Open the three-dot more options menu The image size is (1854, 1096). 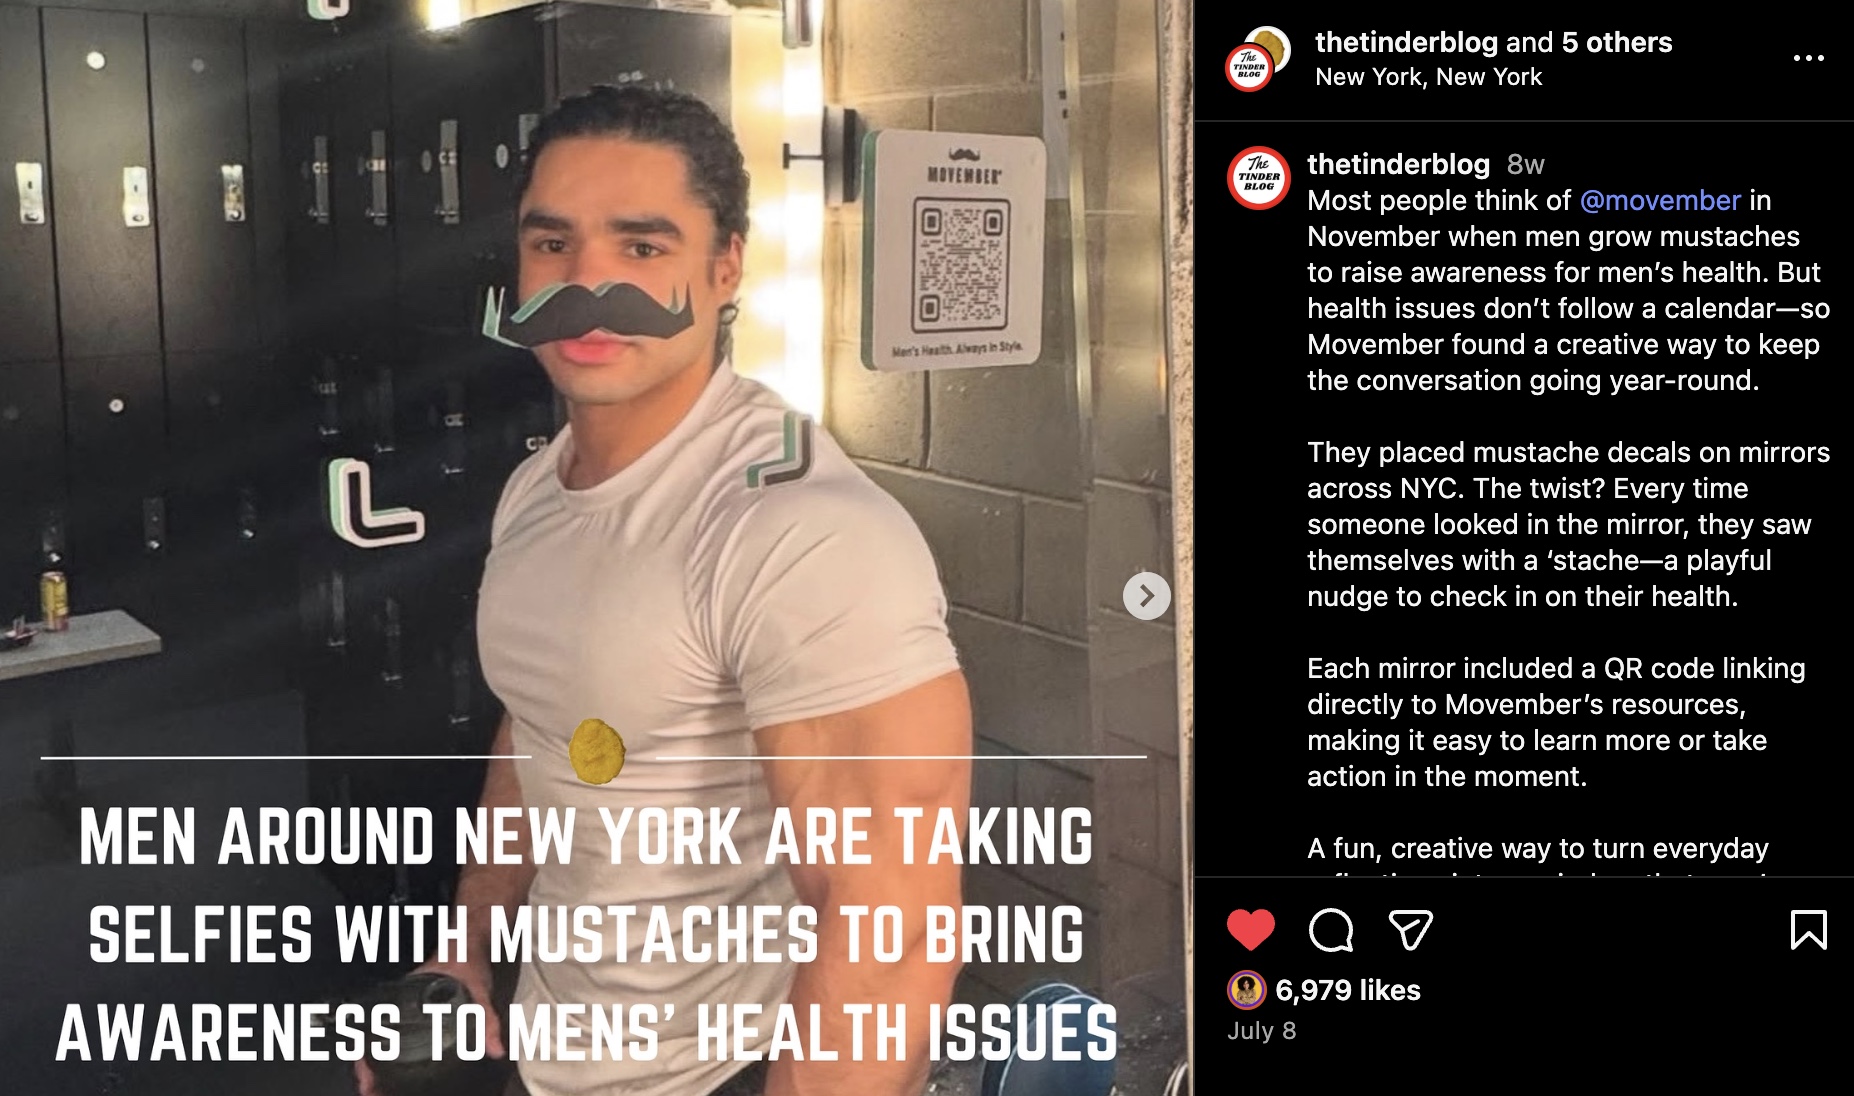coord(1808,58)
